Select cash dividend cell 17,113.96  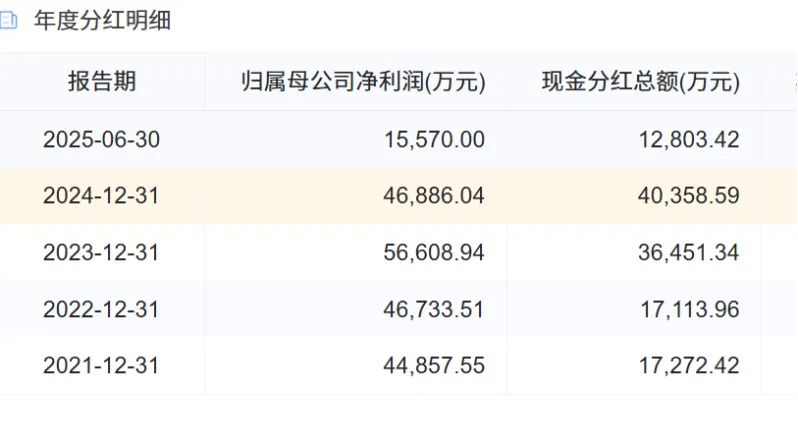pos(690,310)
